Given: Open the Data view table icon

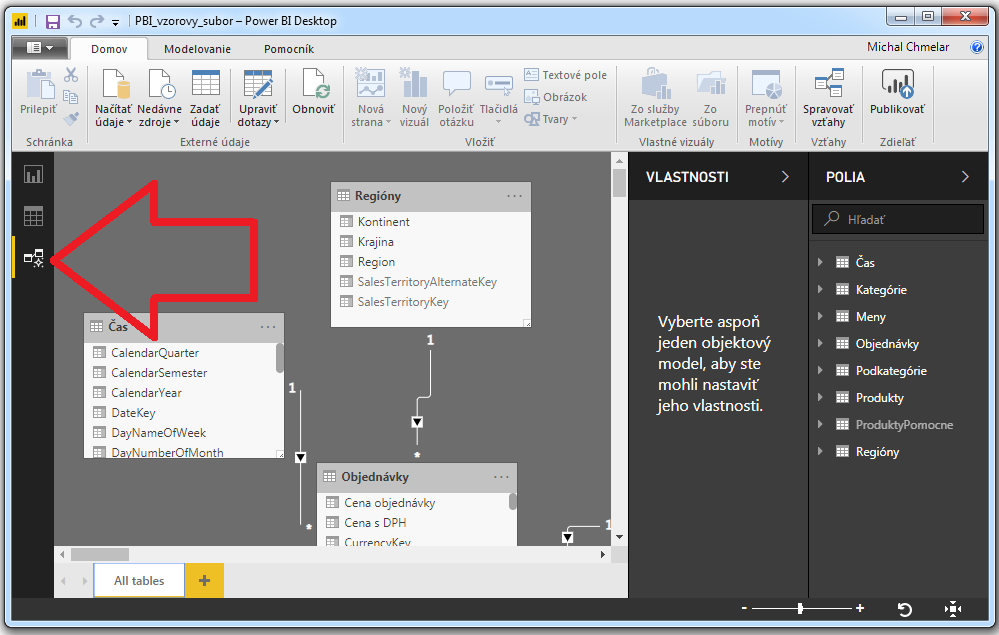Looking at the screenshot, I should pos(33,217).
